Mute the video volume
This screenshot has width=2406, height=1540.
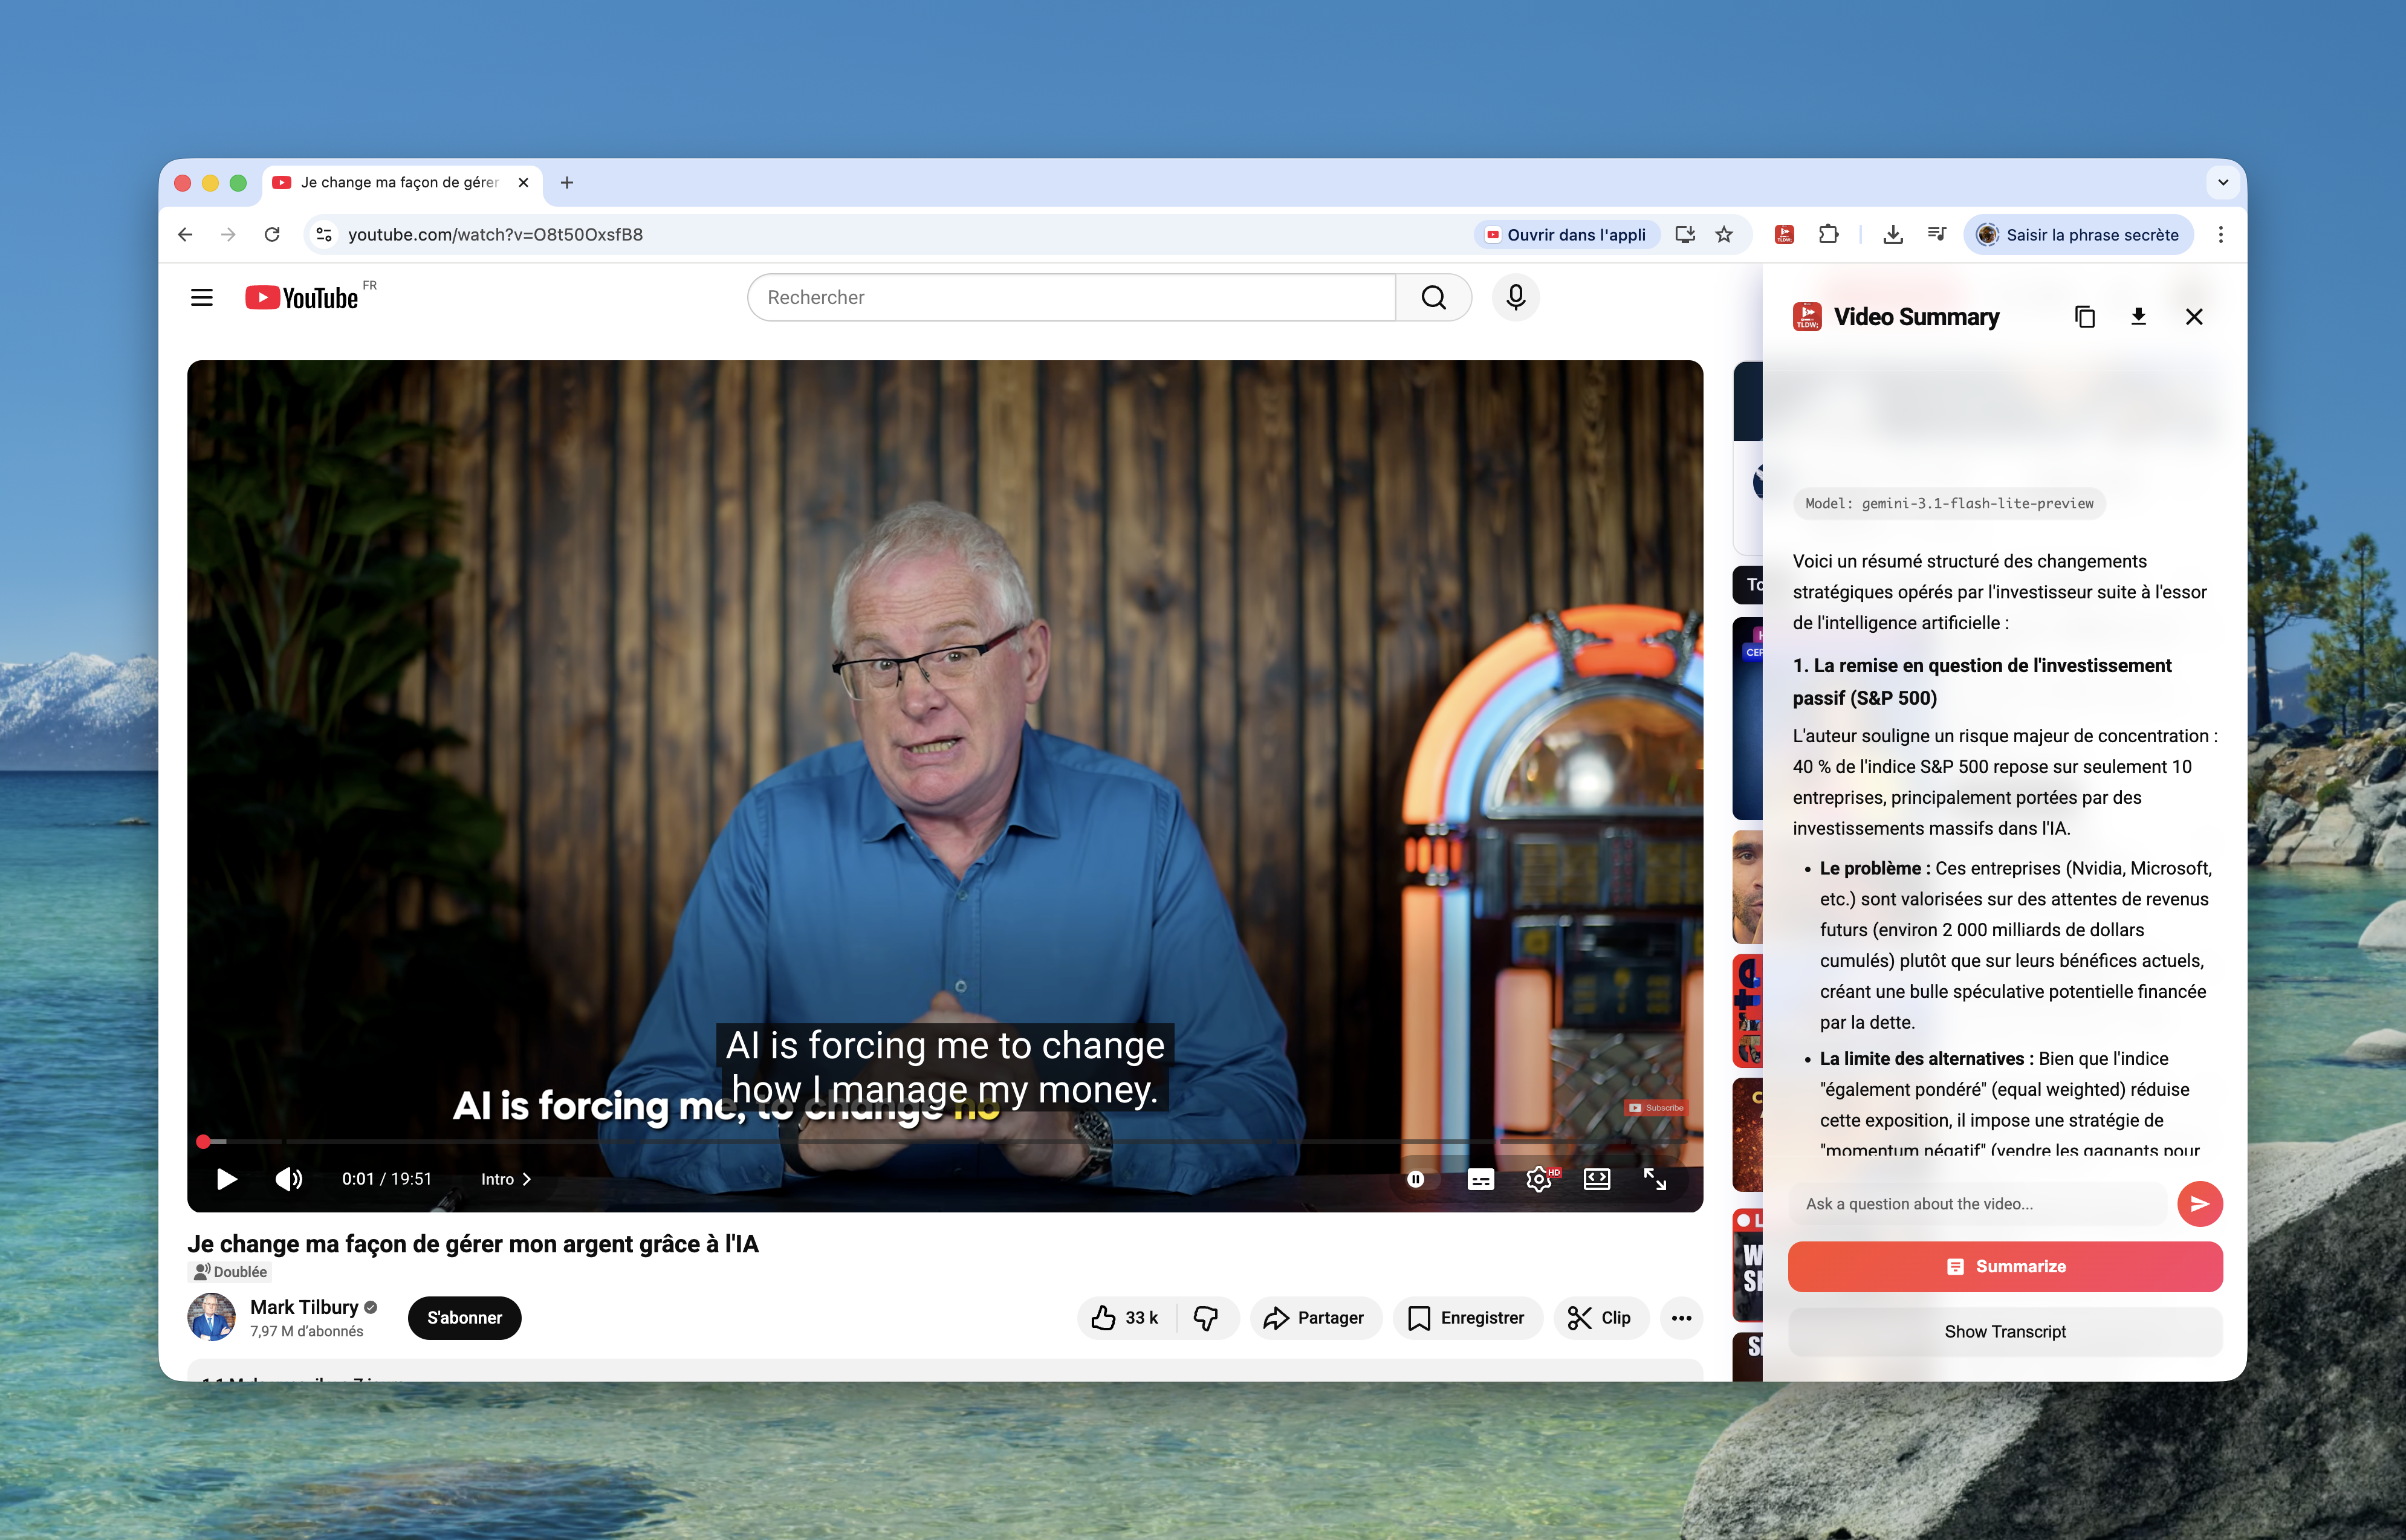tap(289, 1179)
